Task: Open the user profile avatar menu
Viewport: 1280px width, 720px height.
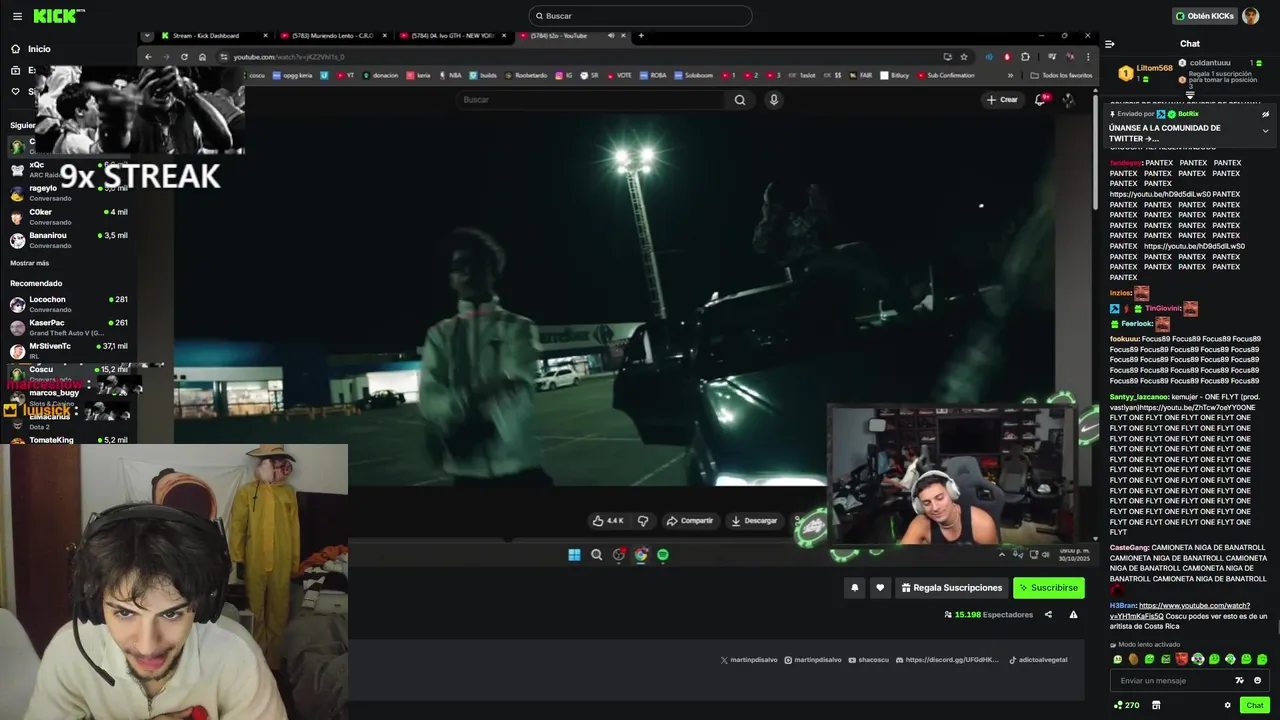Action: pyautogui.click(x=1251, y=16)
